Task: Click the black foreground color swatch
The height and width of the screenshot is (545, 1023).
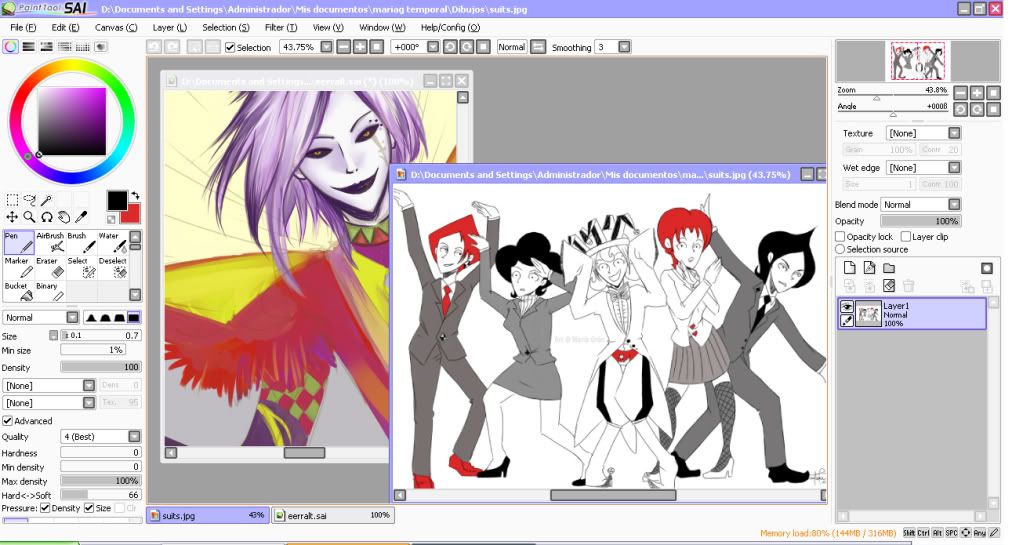Action: 117,200
